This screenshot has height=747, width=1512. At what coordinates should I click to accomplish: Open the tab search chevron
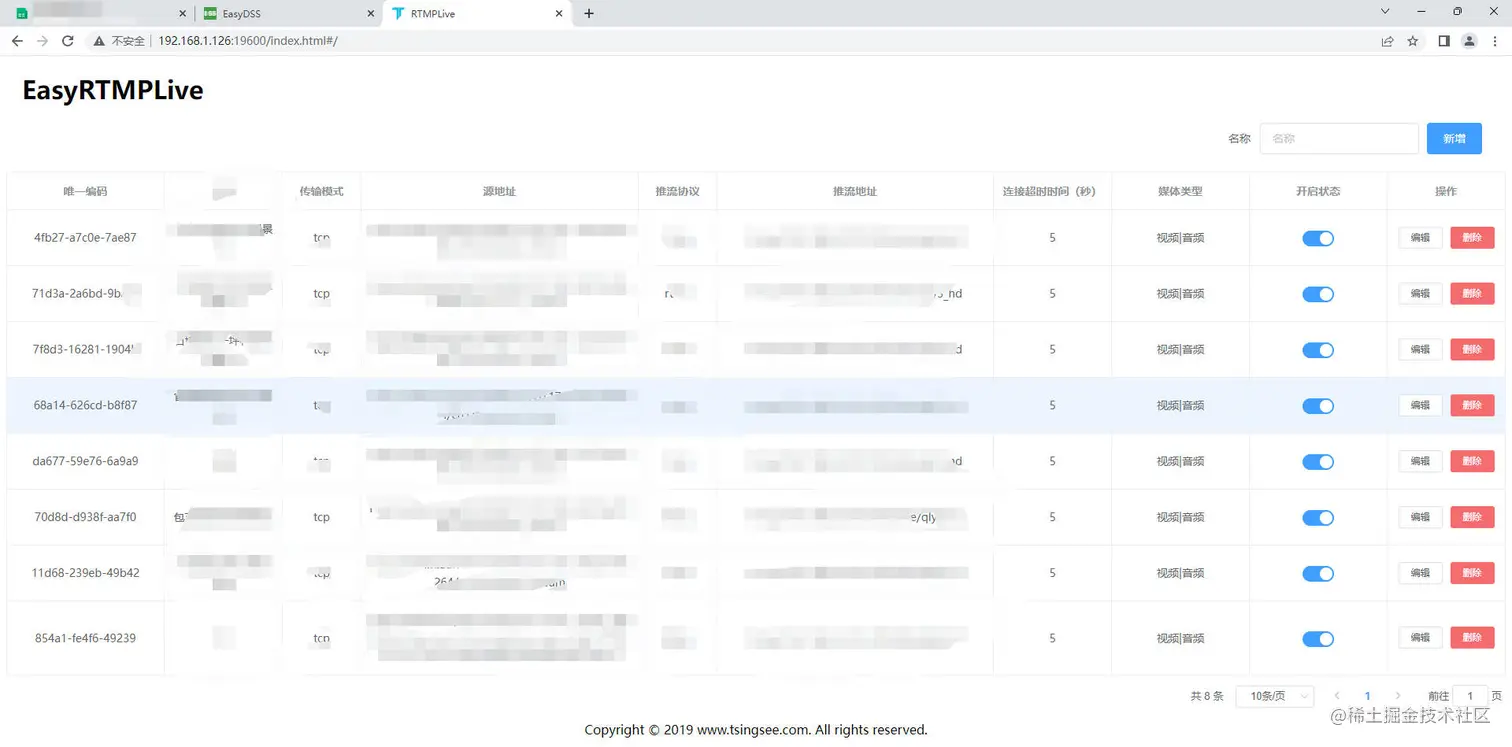coord(1385,12)
